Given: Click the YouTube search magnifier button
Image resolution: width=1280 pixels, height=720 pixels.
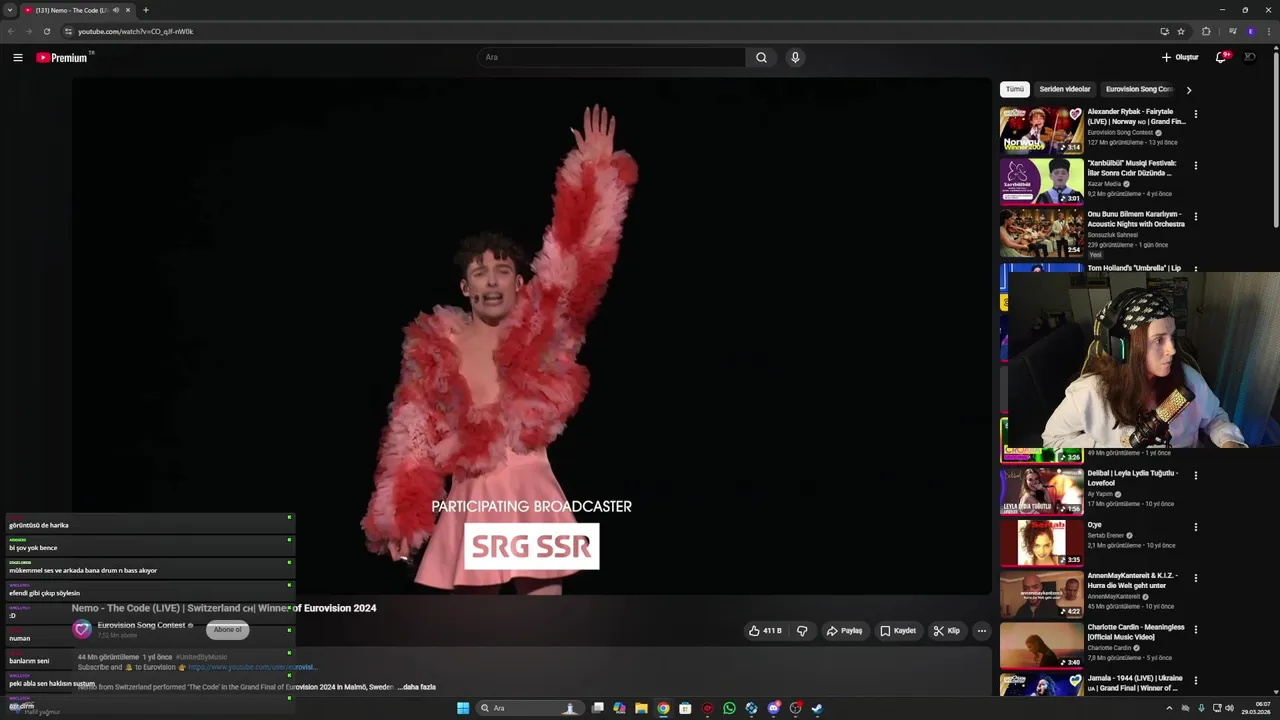Looking at the screenshot, I should click(x=761, y=57).
